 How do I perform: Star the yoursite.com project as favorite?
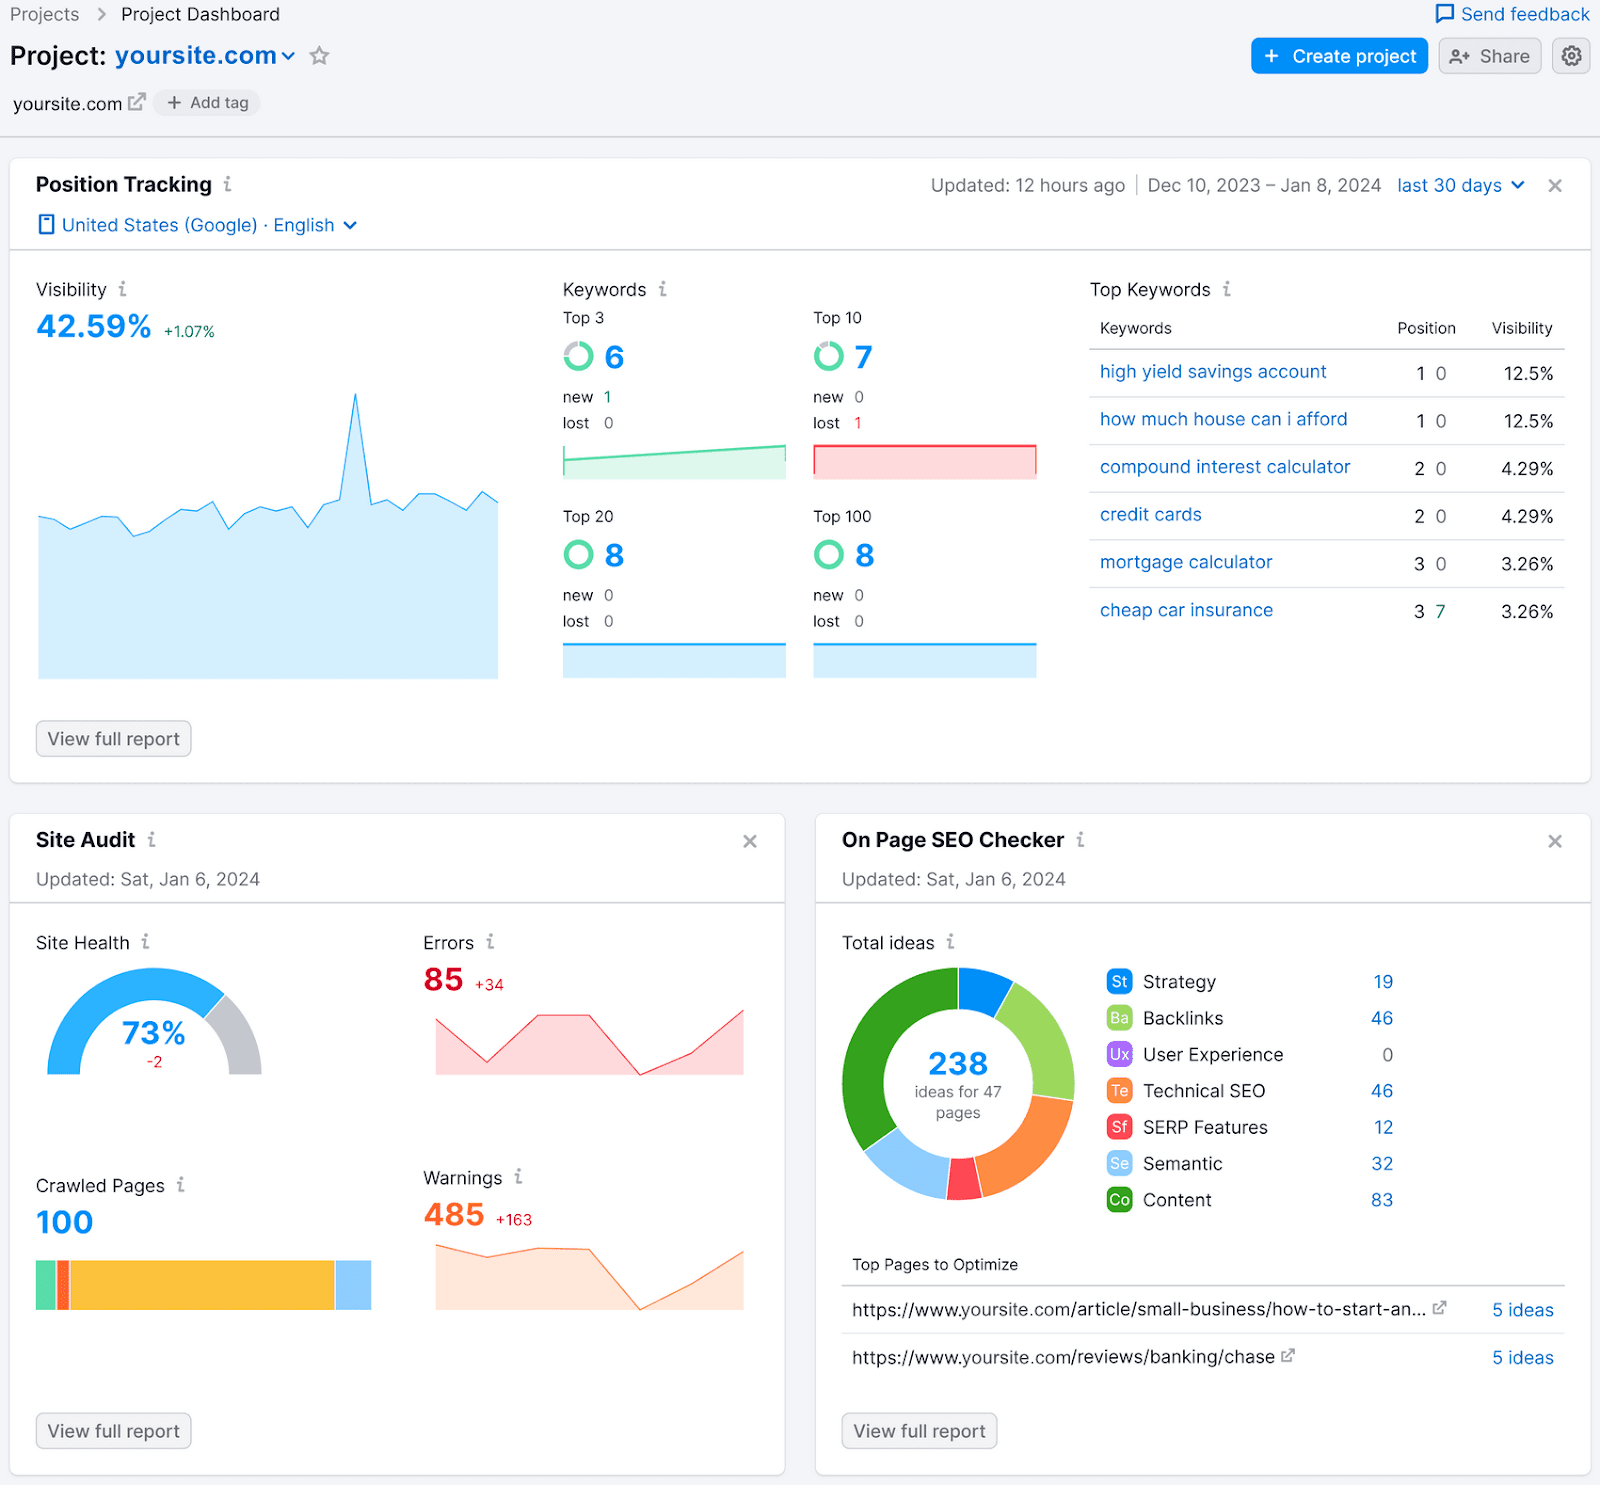pyautogui.click(x=319, y=56)
